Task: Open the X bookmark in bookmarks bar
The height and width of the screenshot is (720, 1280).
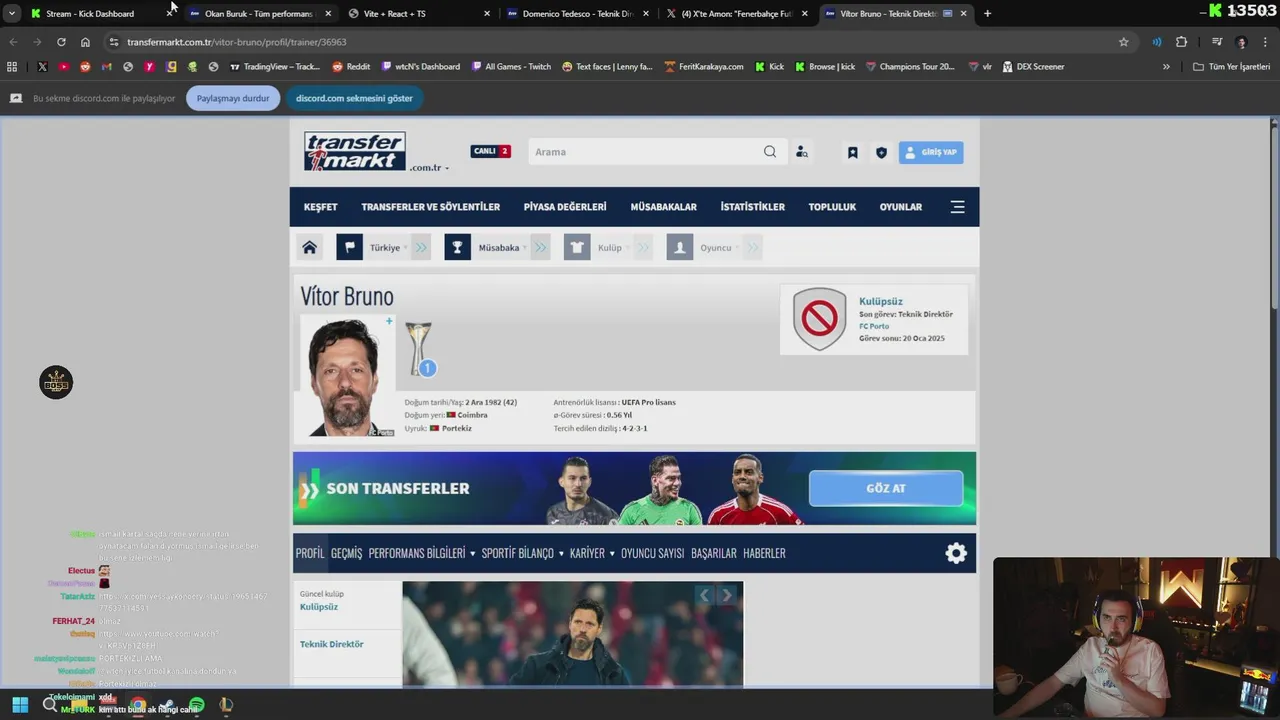Action: [x=42, y=67]
